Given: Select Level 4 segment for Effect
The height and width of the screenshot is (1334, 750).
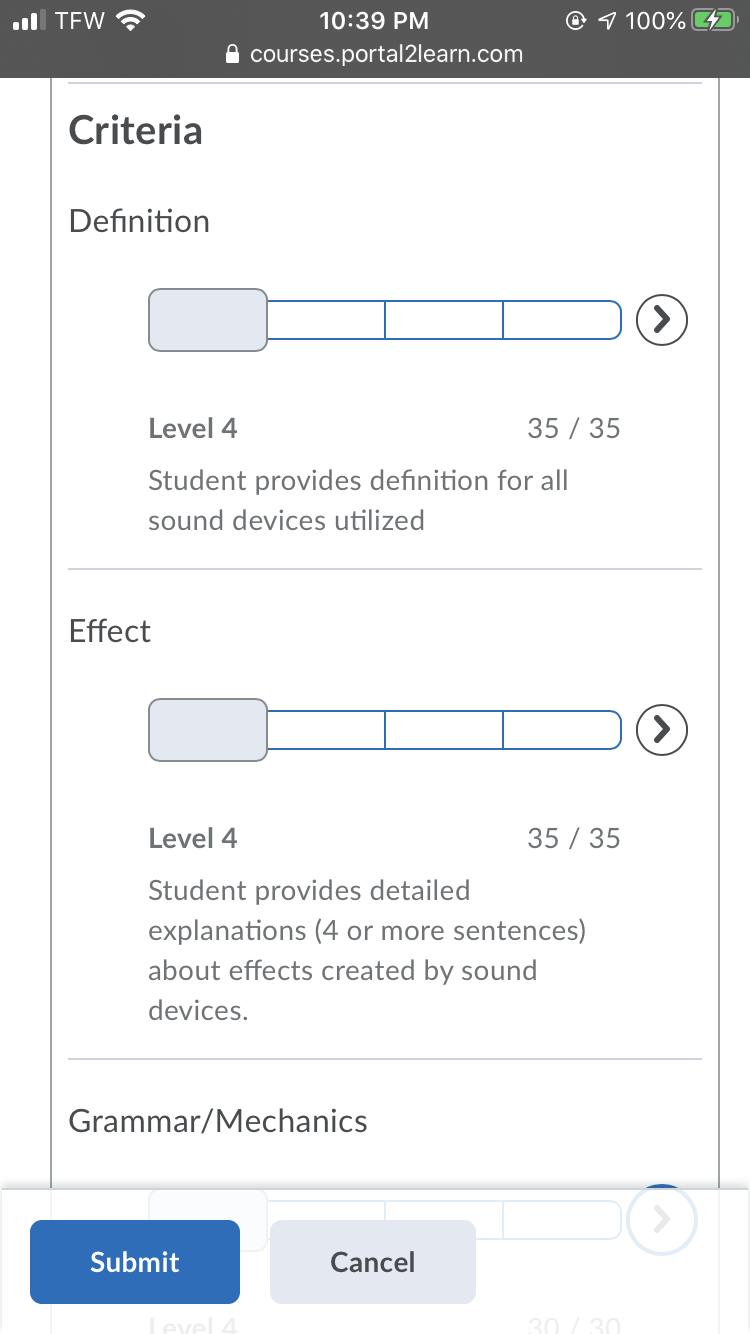Looking at the screenshot, I should (x=208, y=730).
